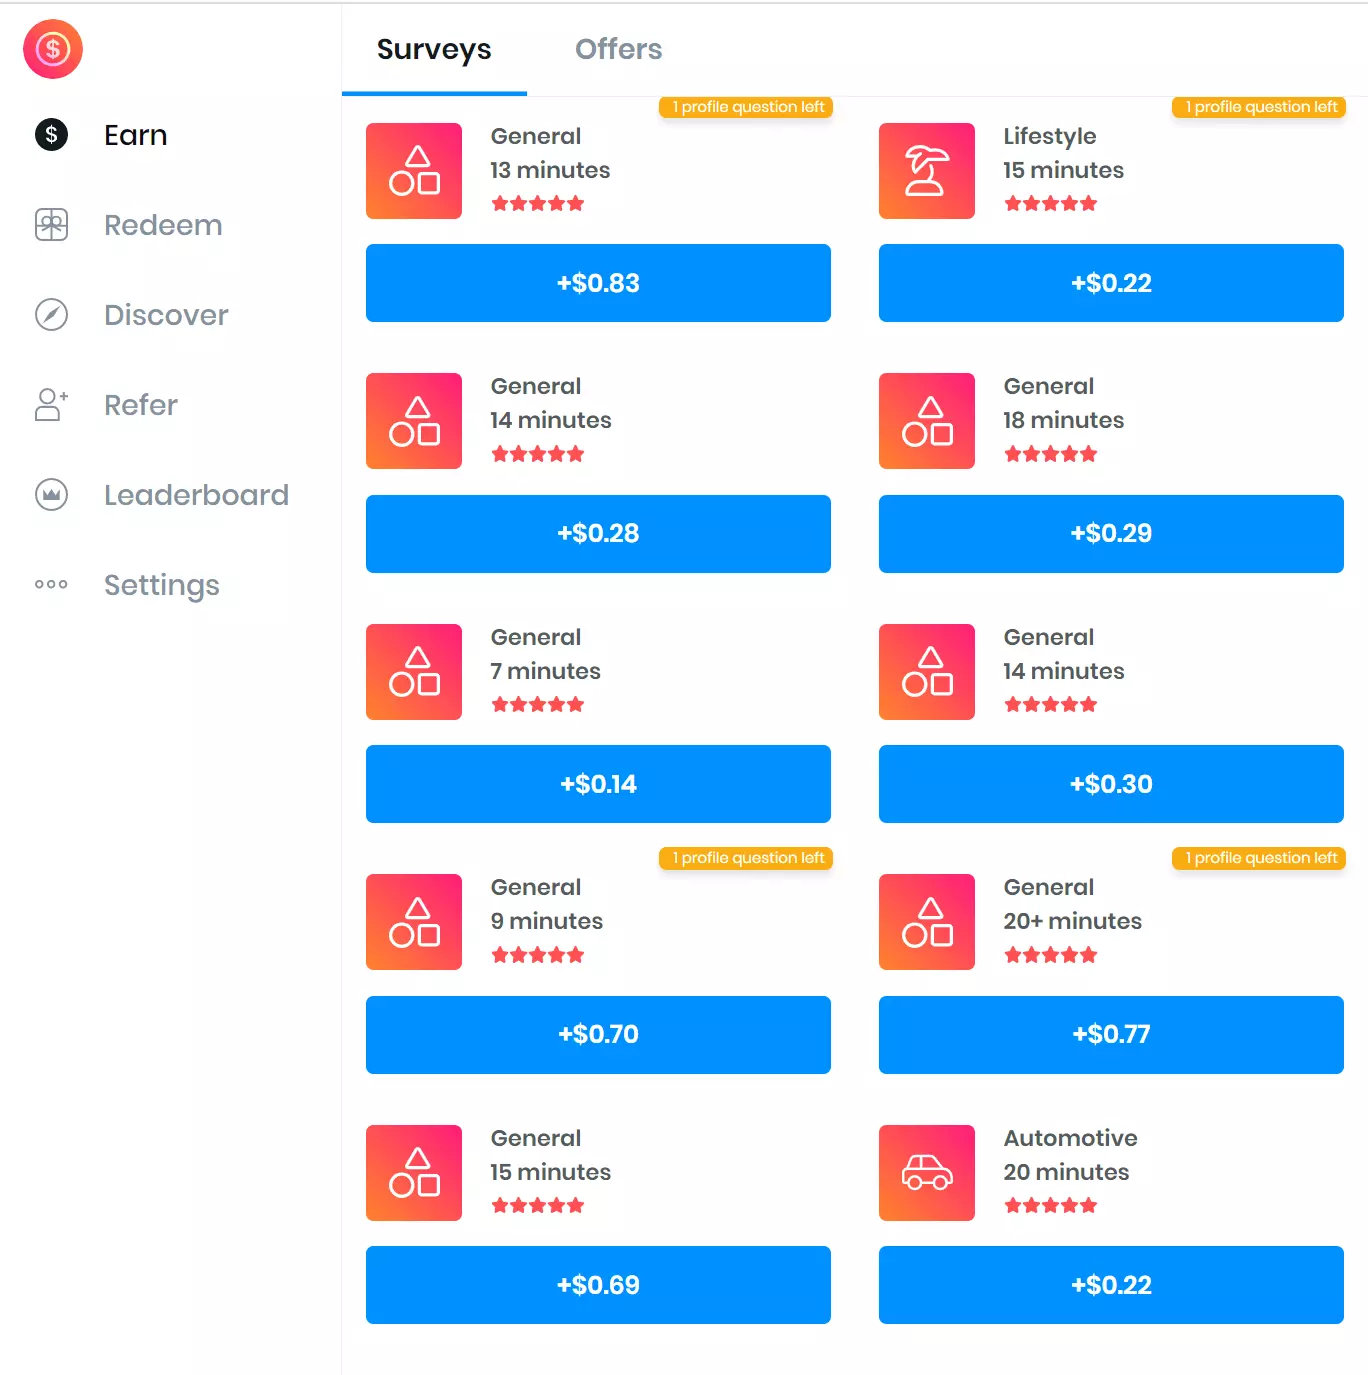Click the shapes icon of General 15 minutes survey
1368x1375 pixels.
point(414,1173)
